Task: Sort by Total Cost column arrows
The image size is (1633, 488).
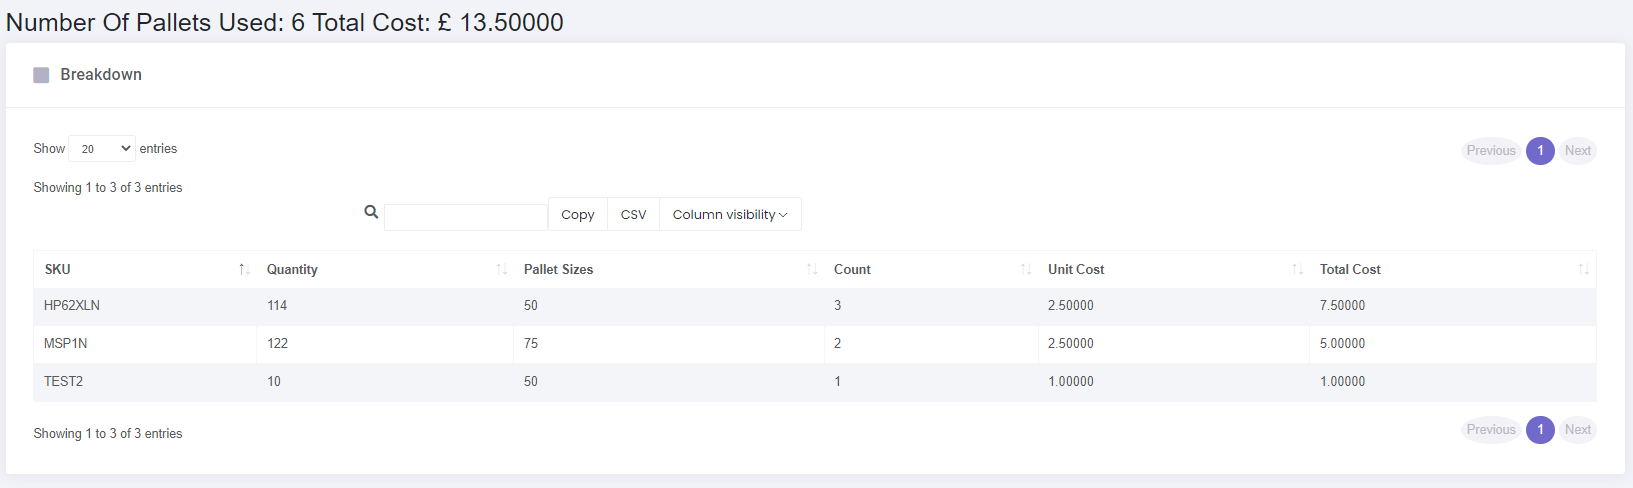Action: (x=1583, y=270)
